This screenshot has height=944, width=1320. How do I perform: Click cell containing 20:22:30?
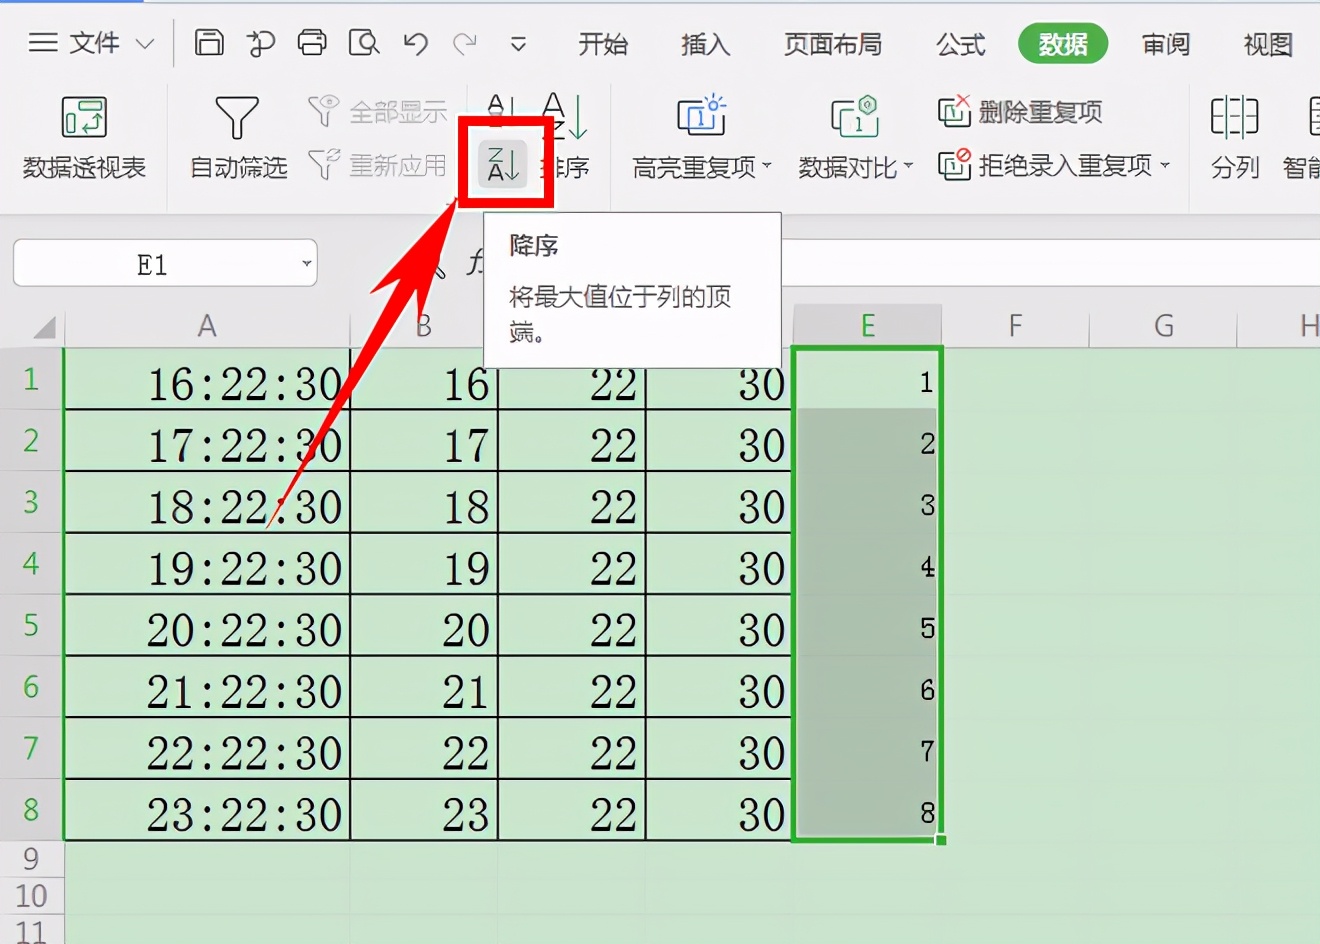pyautogui.click(x=207, y=626)
